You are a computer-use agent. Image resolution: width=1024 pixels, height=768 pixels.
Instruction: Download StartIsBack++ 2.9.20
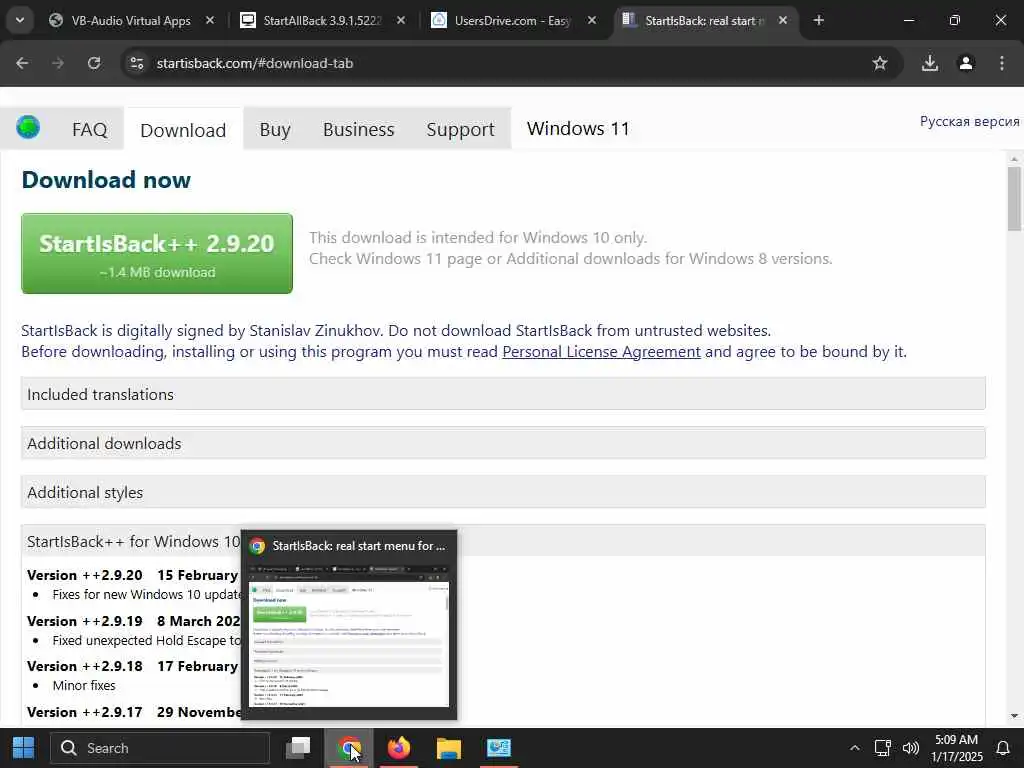tap(157, 253)
